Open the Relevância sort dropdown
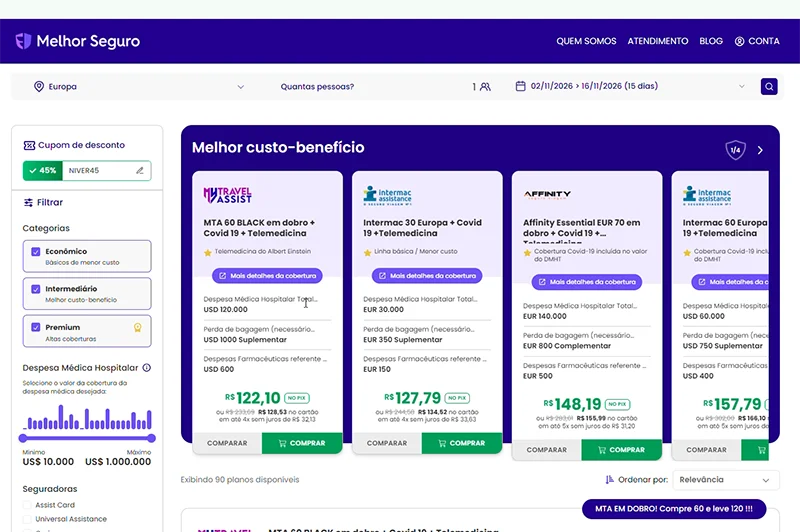The width and height of the screenshot is (800, 532). point(726,480)
